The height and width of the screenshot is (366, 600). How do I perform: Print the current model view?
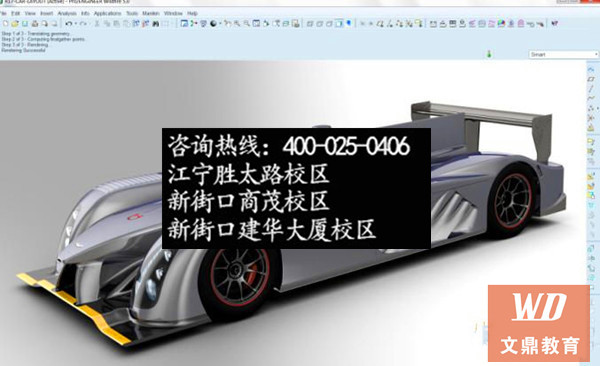35,24
